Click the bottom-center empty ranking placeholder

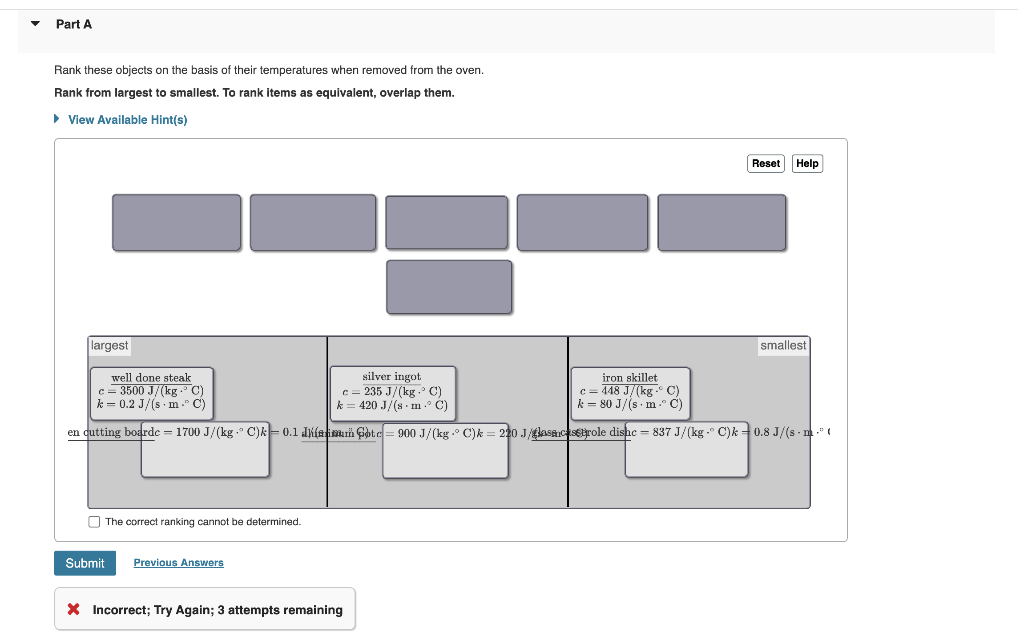coord(449,287)
